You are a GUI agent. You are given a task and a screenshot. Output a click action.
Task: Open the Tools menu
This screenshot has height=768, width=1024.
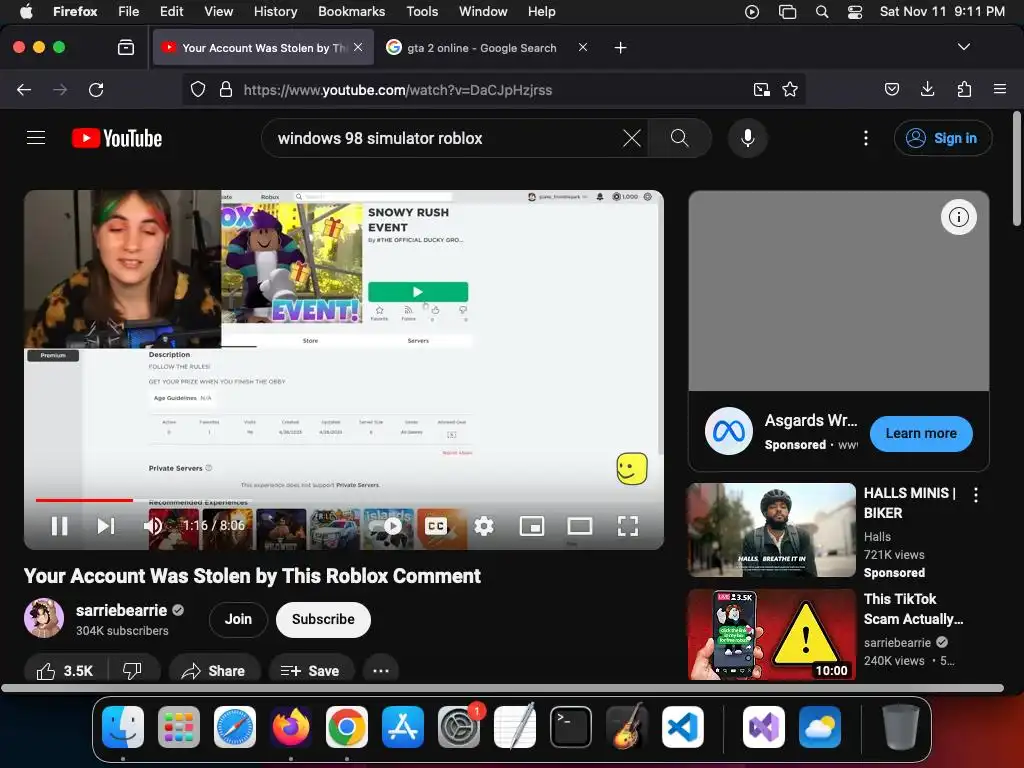[x=422, y=11]
